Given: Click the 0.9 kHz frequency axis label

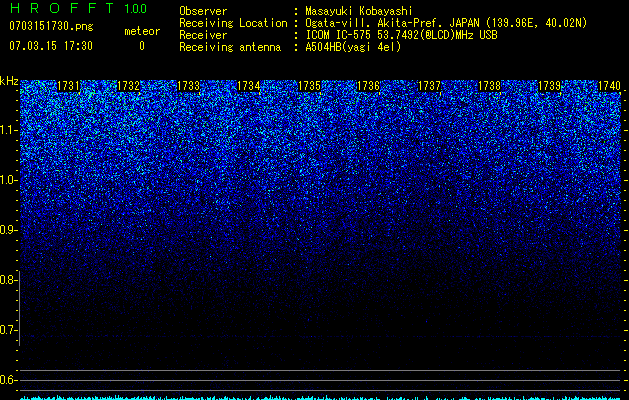Looking at the screenshot, I should tap(8, 230).
